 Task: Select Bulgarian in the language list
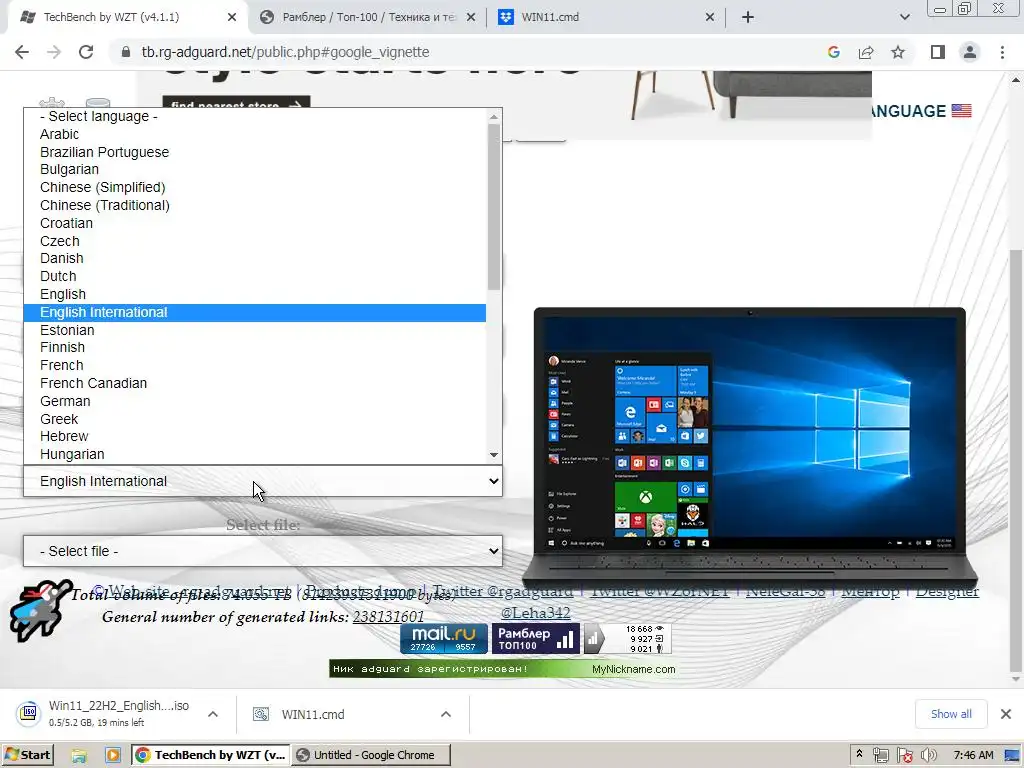(255, 170)
